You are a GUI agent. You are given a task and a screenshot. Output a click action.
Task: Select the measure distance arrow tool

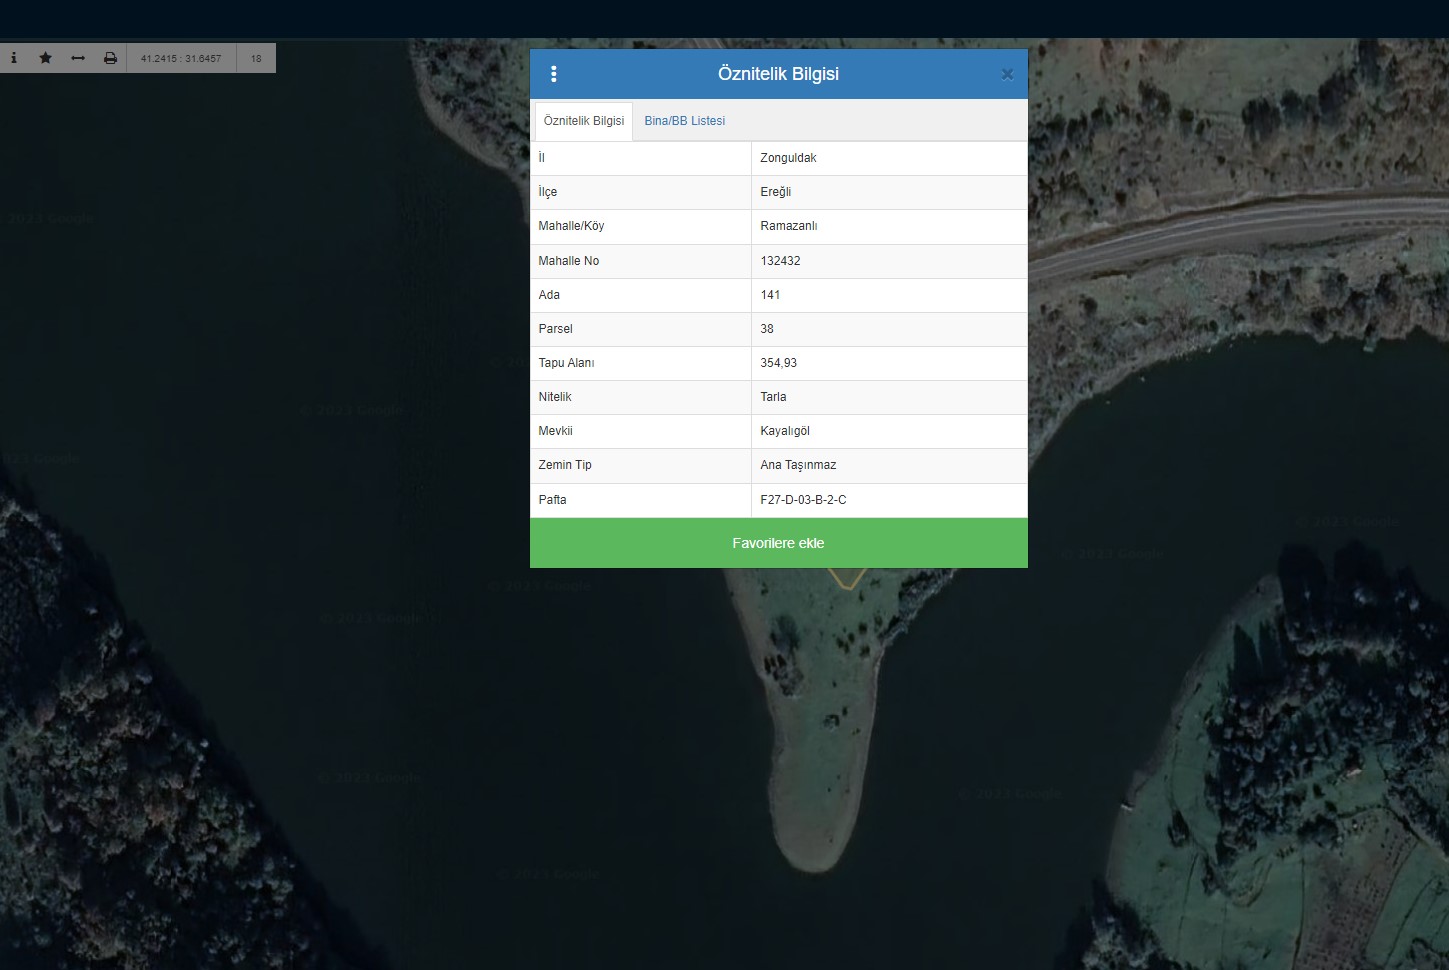coord(78,58)
